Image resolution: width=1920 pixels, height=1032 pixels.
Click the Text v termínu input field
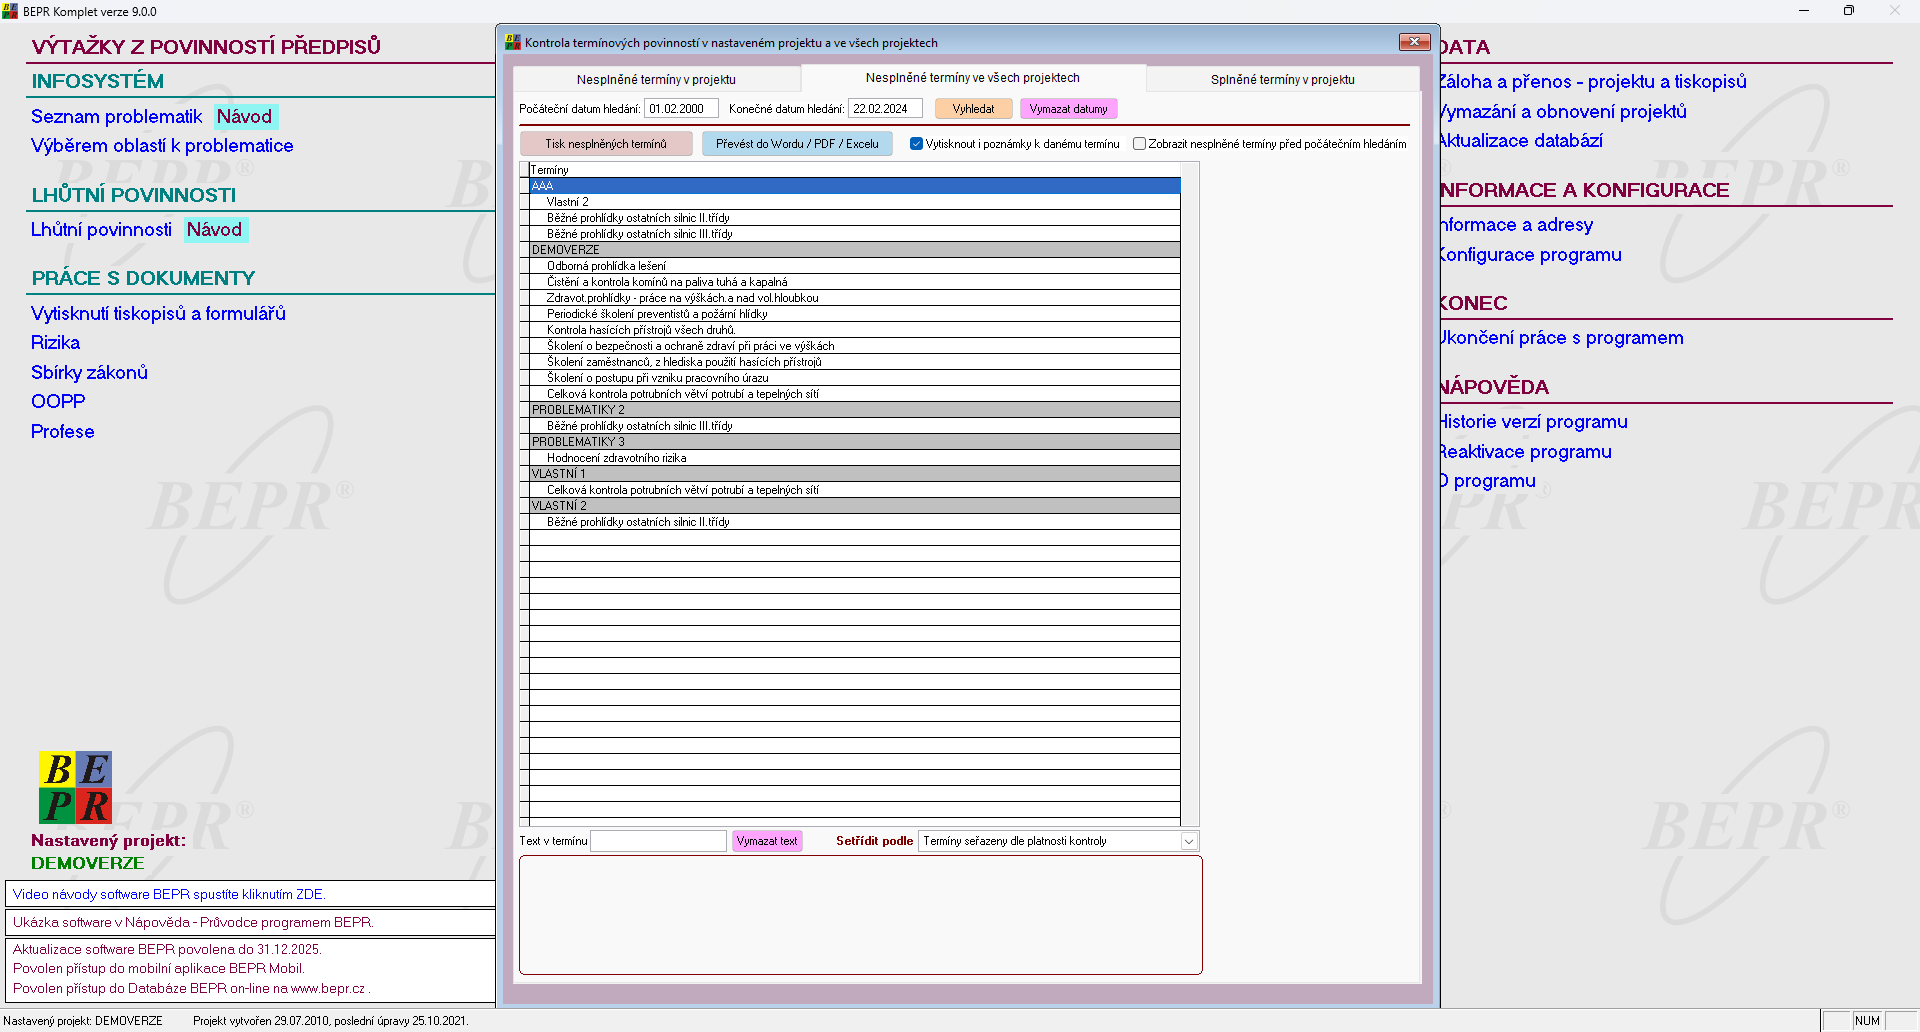(x=659, y=841)
